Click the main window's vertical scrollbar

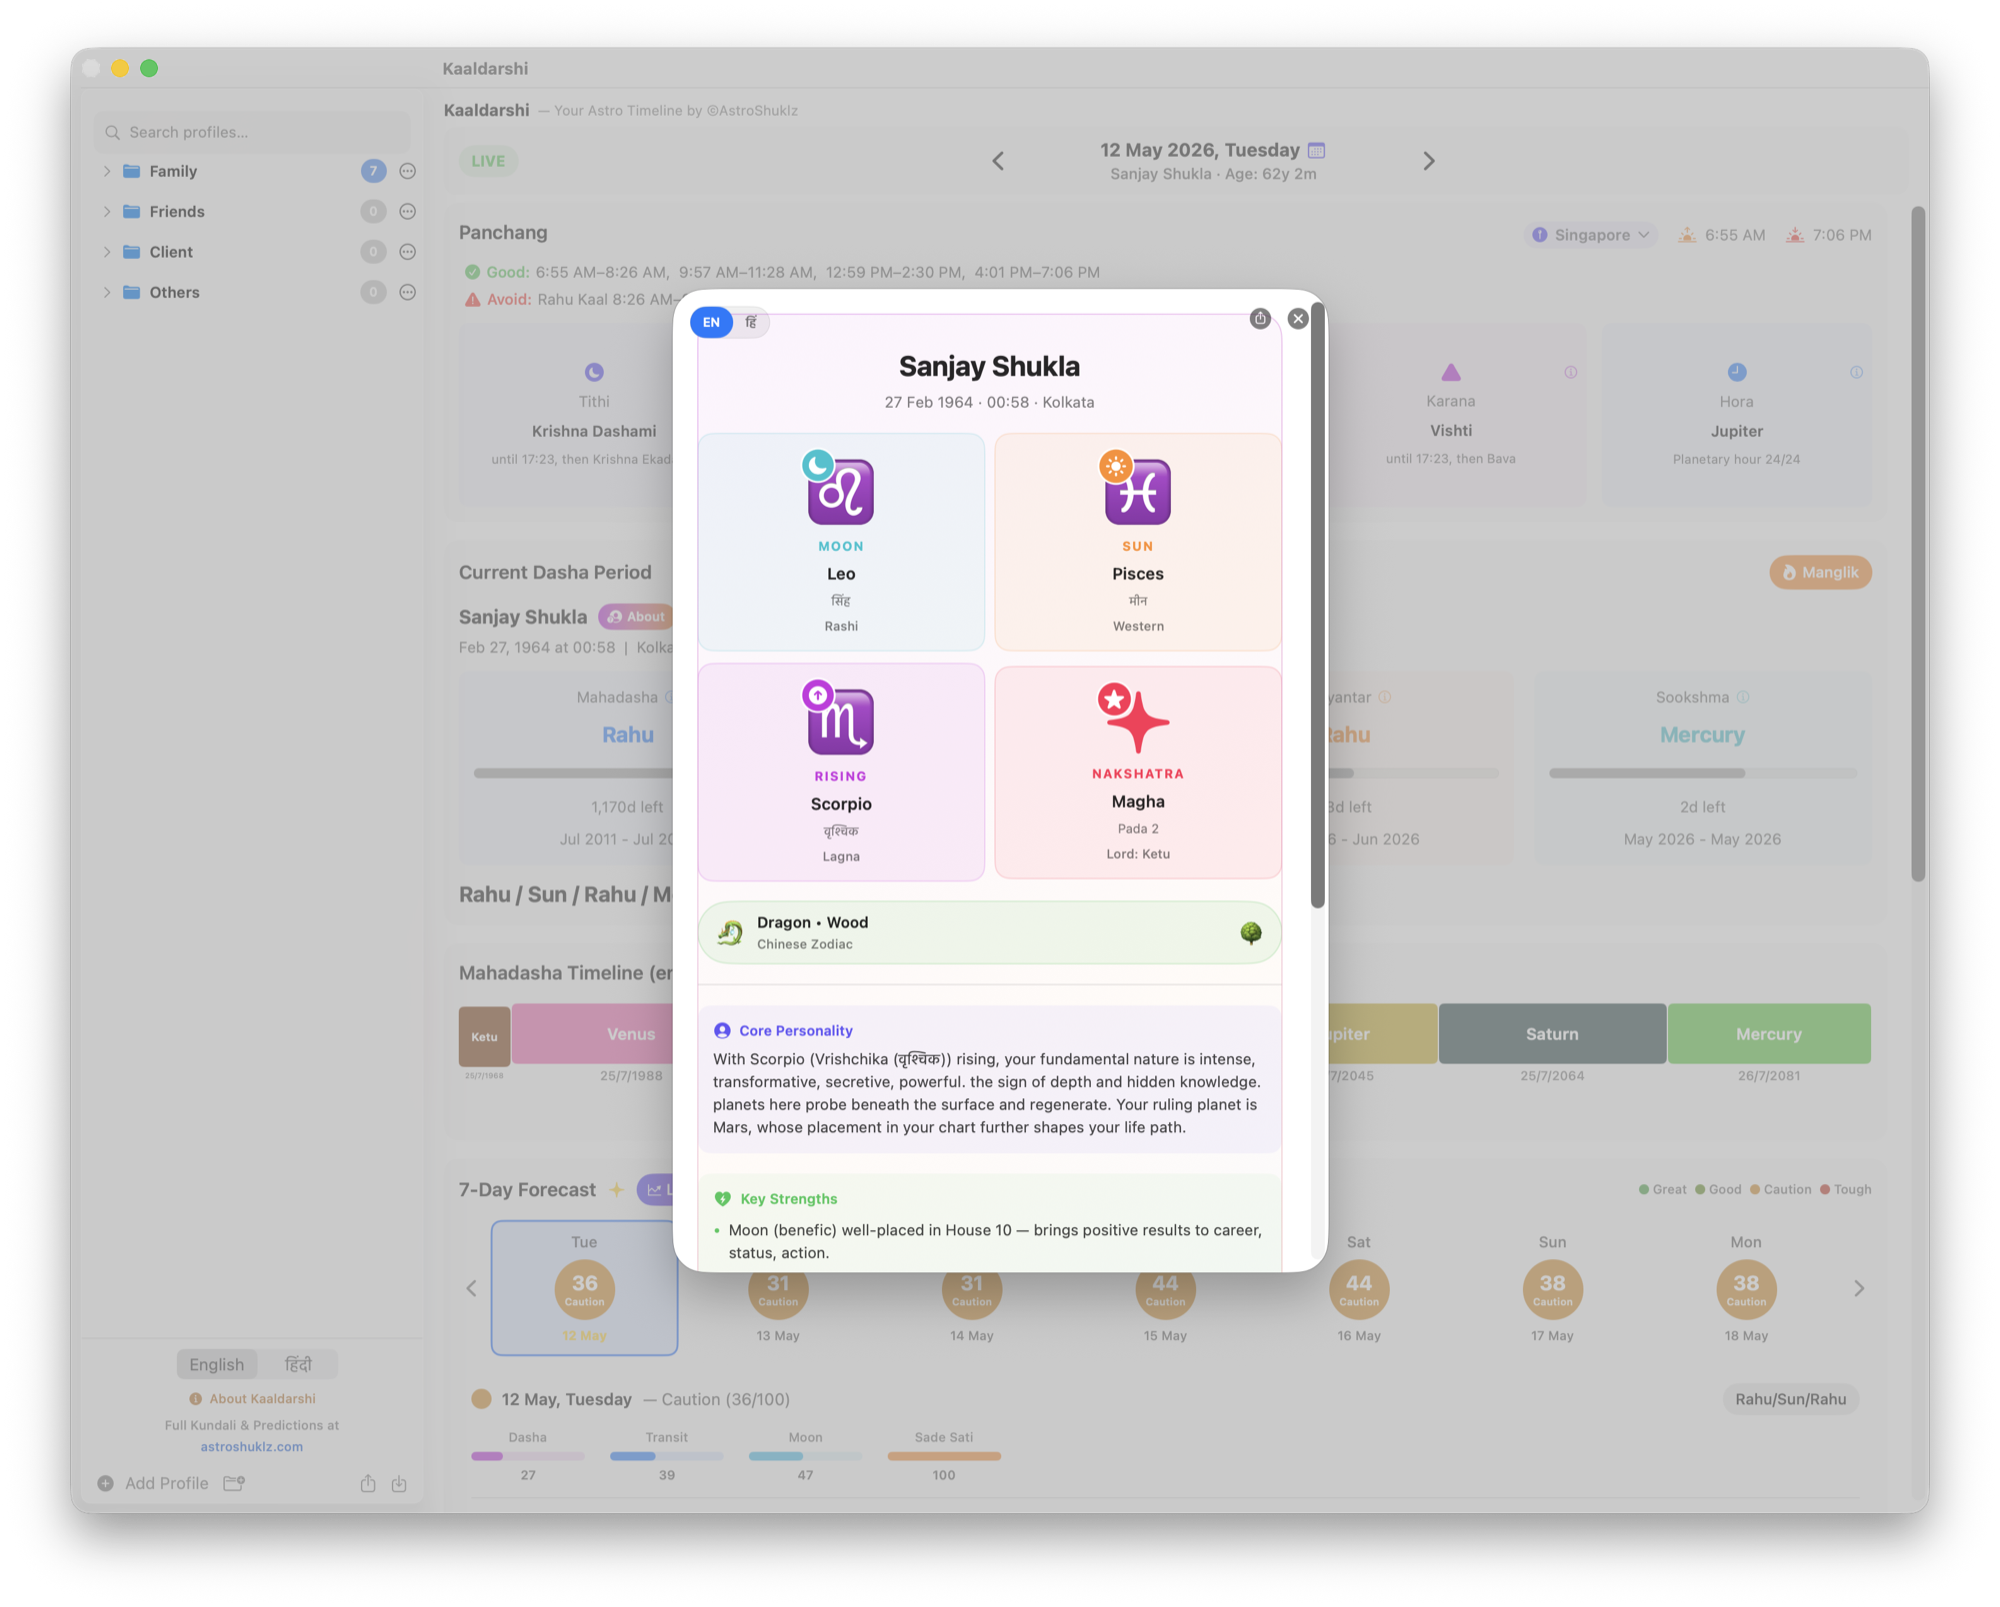[1918, 545]
